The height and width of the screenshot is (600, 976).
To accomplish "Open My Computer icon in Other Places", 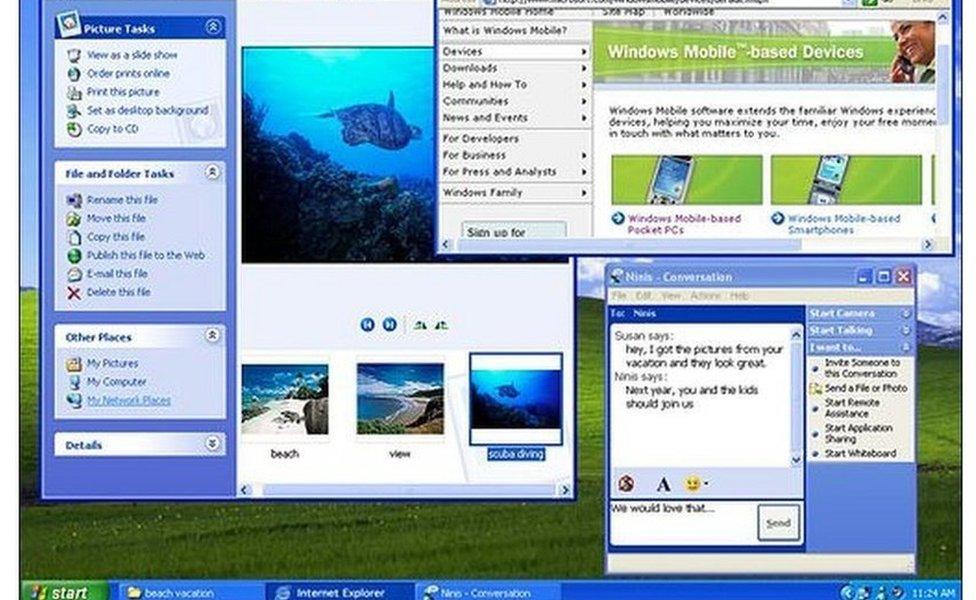I will click(x=74, y=382).
